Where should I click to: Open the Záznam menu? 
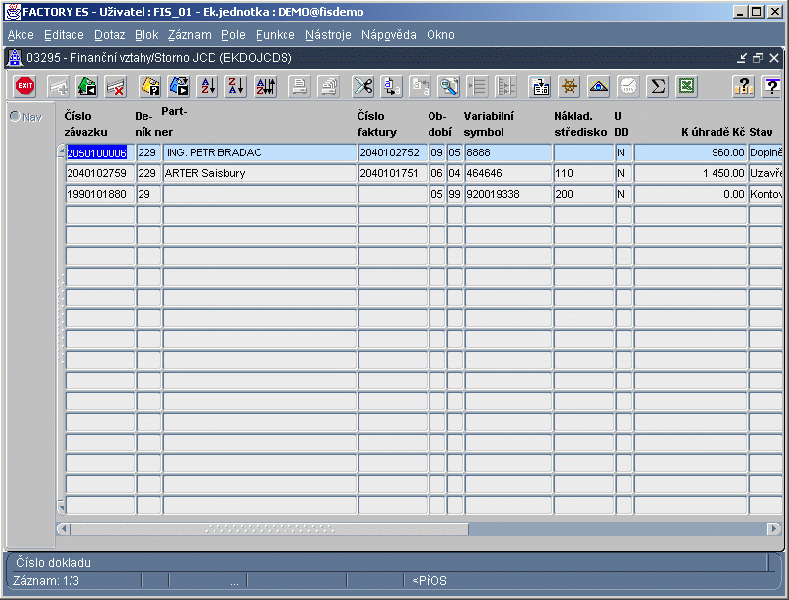(190, 35)
